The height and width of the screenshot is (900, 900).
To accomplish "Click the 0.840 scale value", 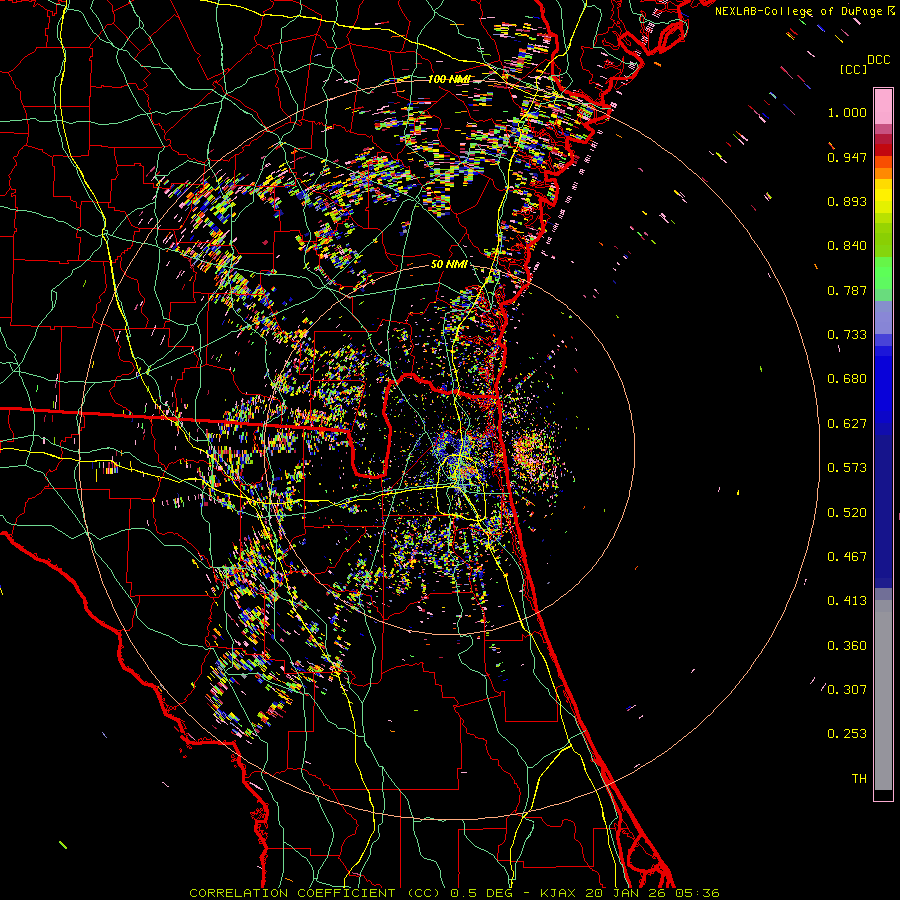I will click(847, 246).
